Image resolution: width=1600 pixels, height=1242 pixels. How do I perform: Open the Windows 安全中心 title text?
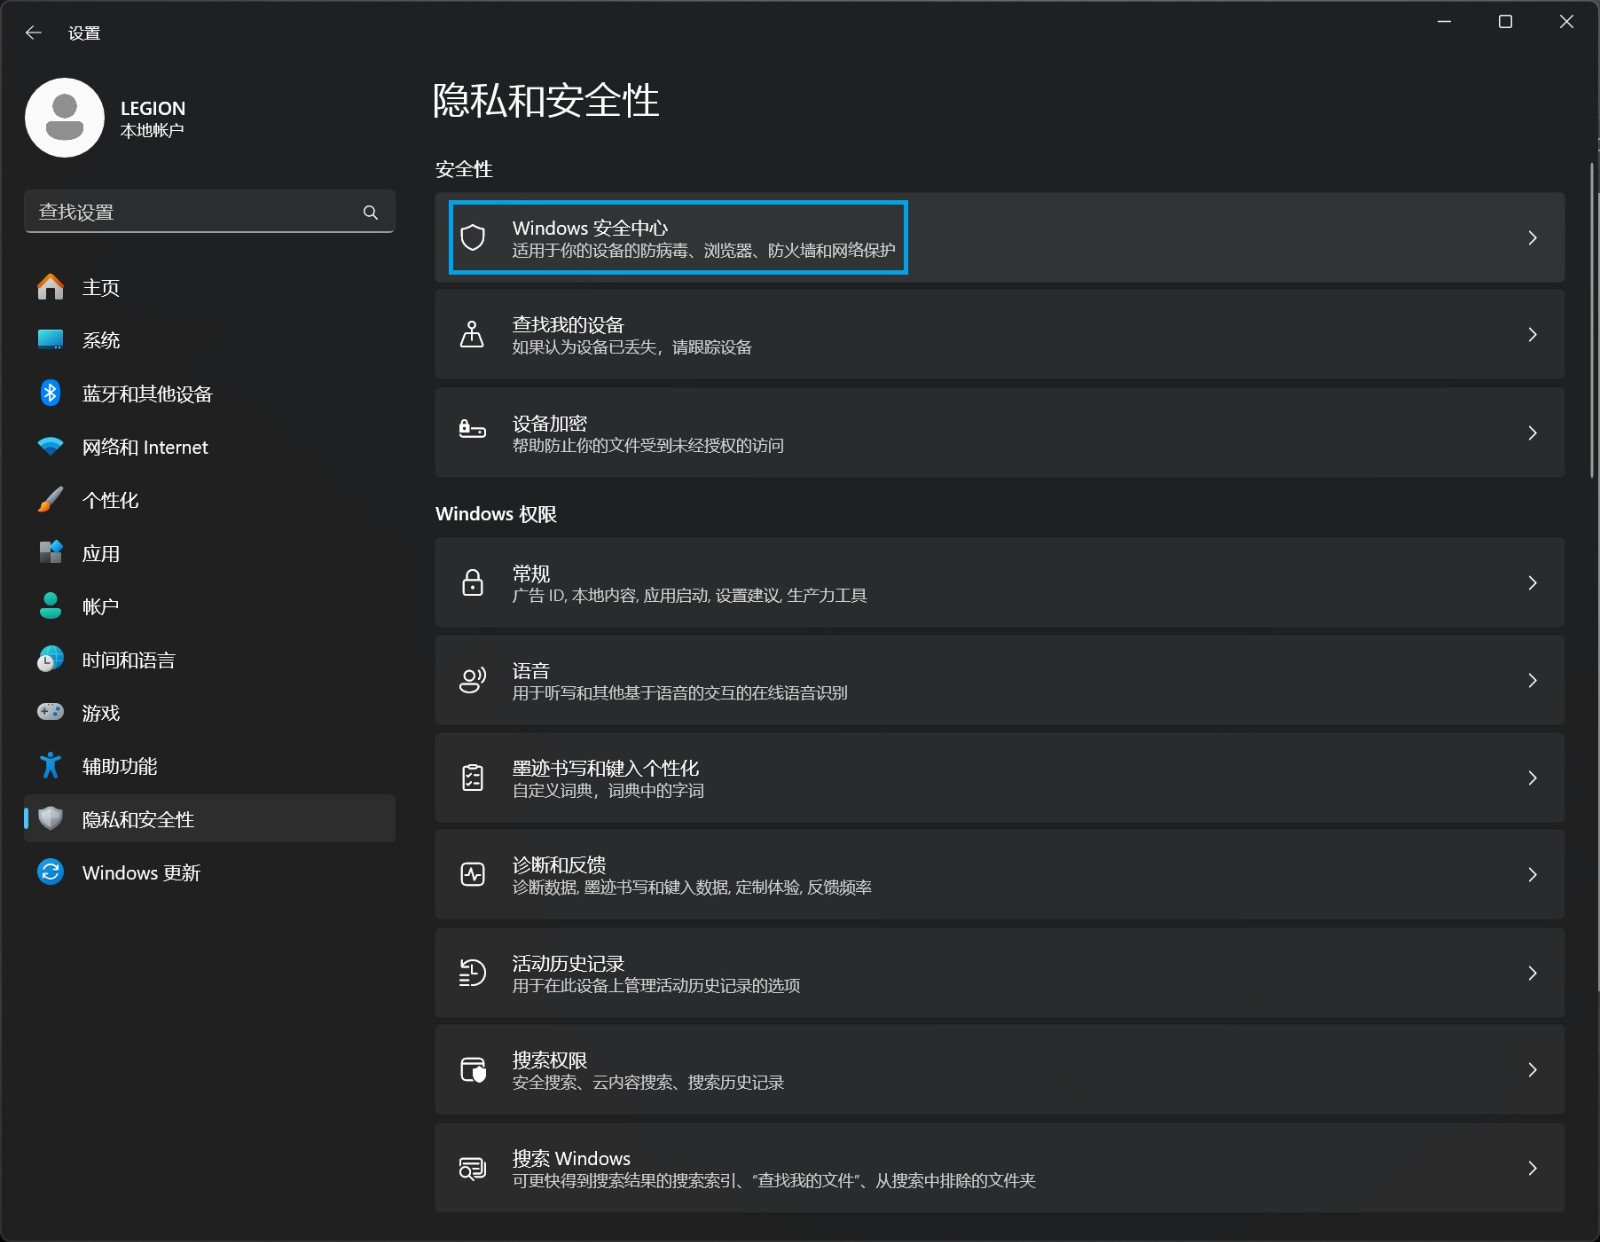(x=590, y=228)
